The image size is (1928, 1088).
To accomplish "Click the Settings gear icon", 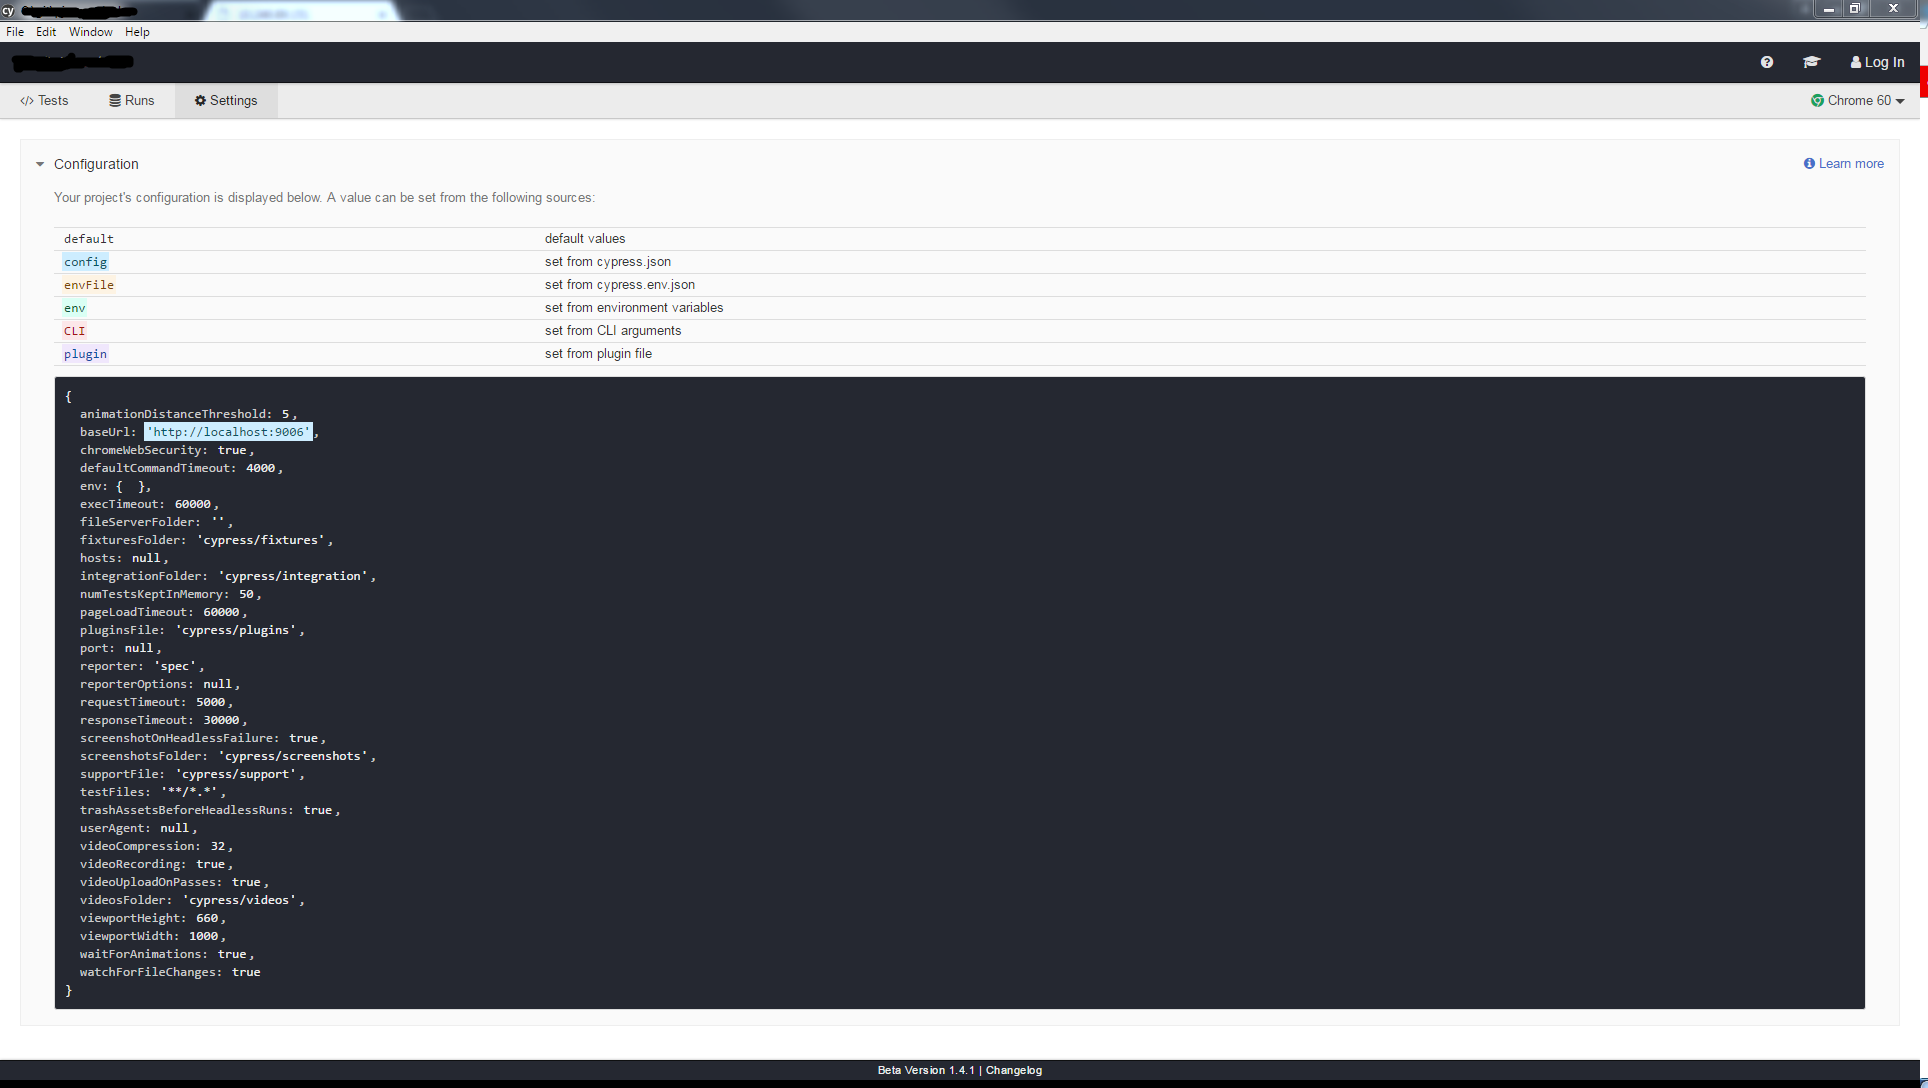I will [x=198, y=100].
